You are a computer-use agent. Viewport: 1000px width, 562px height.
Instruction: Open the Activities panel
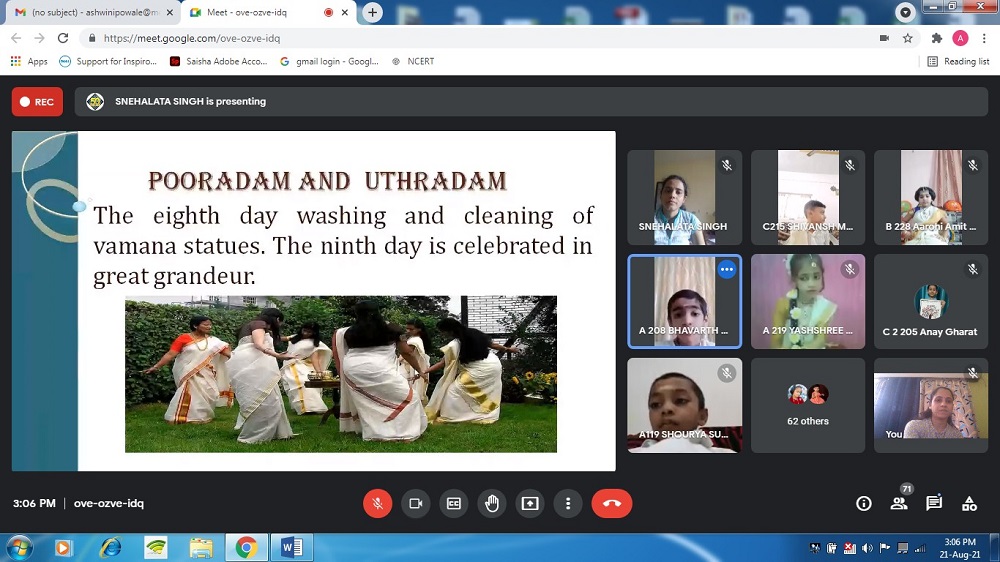pos(969,503)
